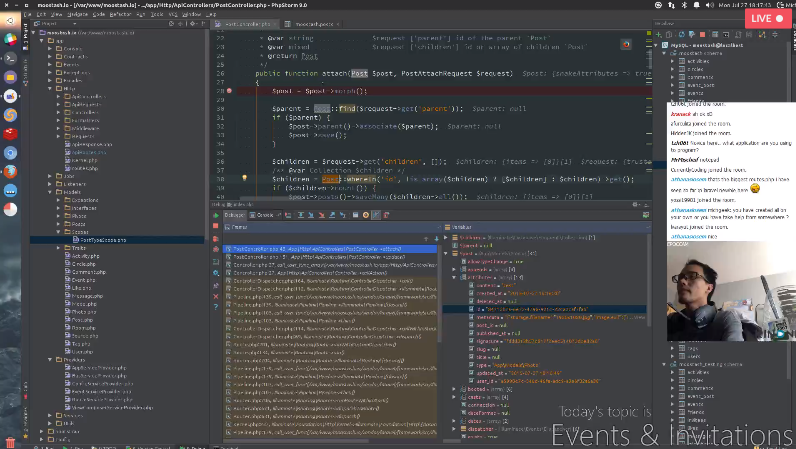The image size is (796, 449).
Task: Open Terminal from the dock
Action: [x=10, y=58]
